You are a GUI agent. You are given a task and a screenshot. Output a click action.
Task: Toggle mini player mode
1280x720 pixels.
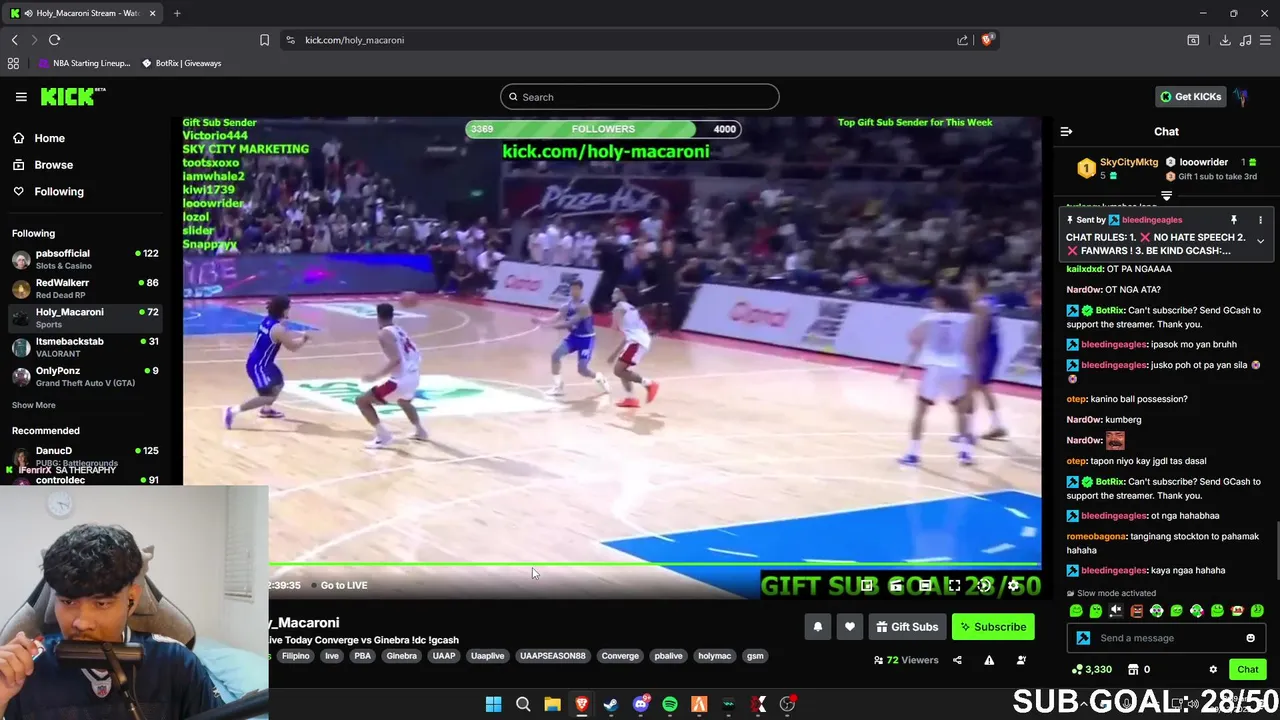pyautogui.click(x=867, y=585)
